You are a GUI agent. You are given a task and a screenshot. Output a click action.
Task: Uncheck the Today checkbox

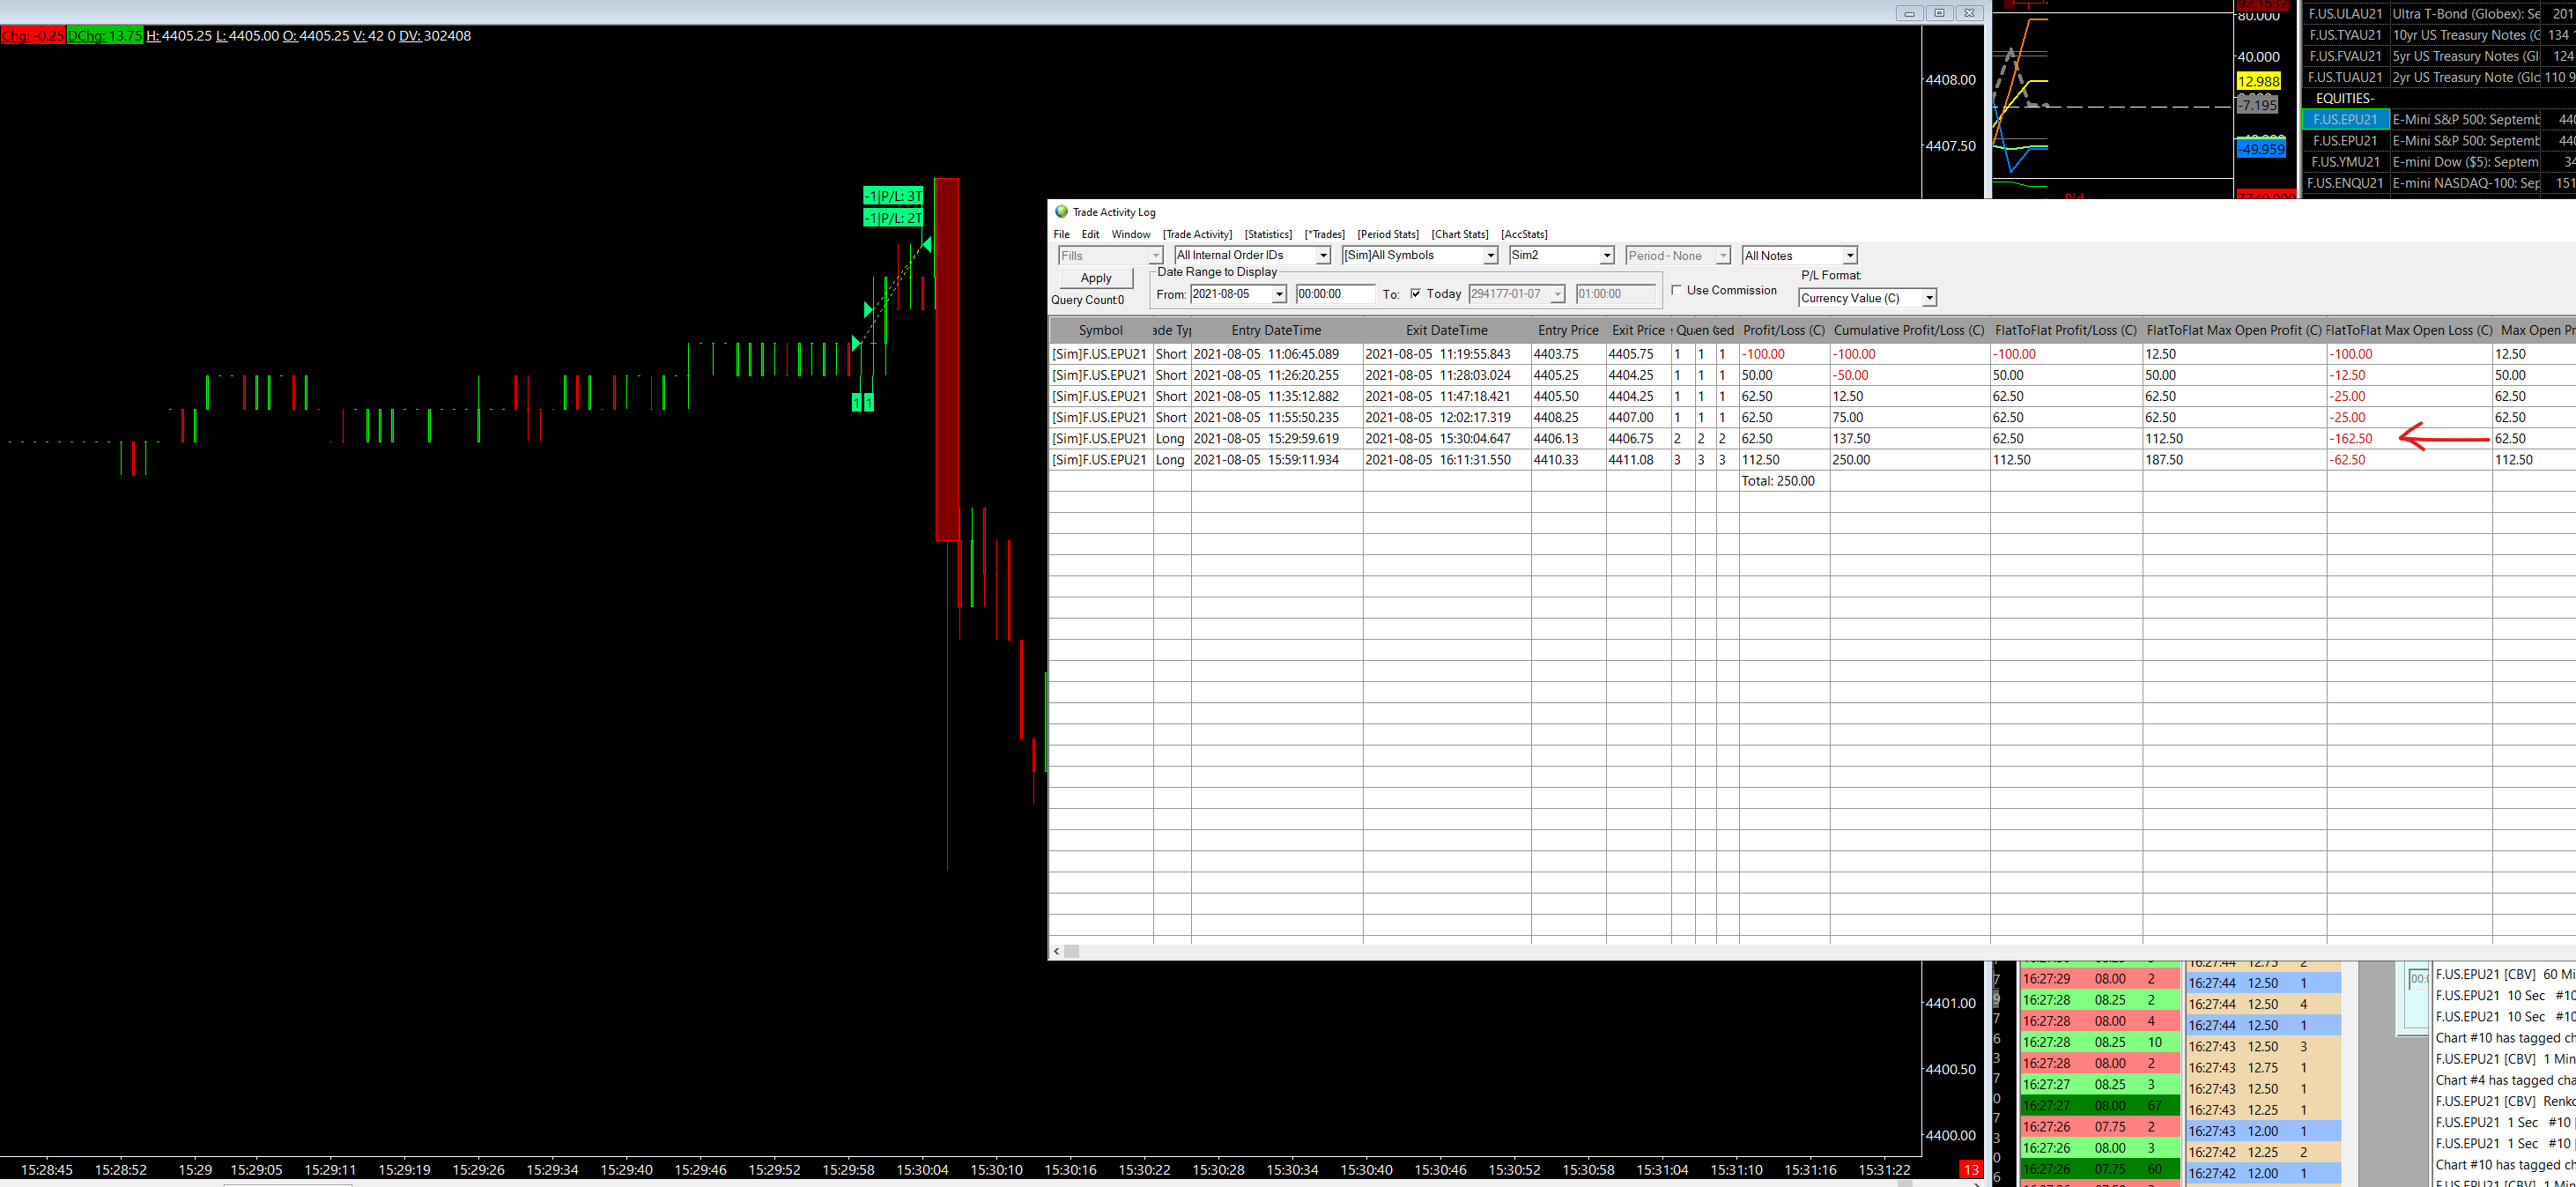1415,294
